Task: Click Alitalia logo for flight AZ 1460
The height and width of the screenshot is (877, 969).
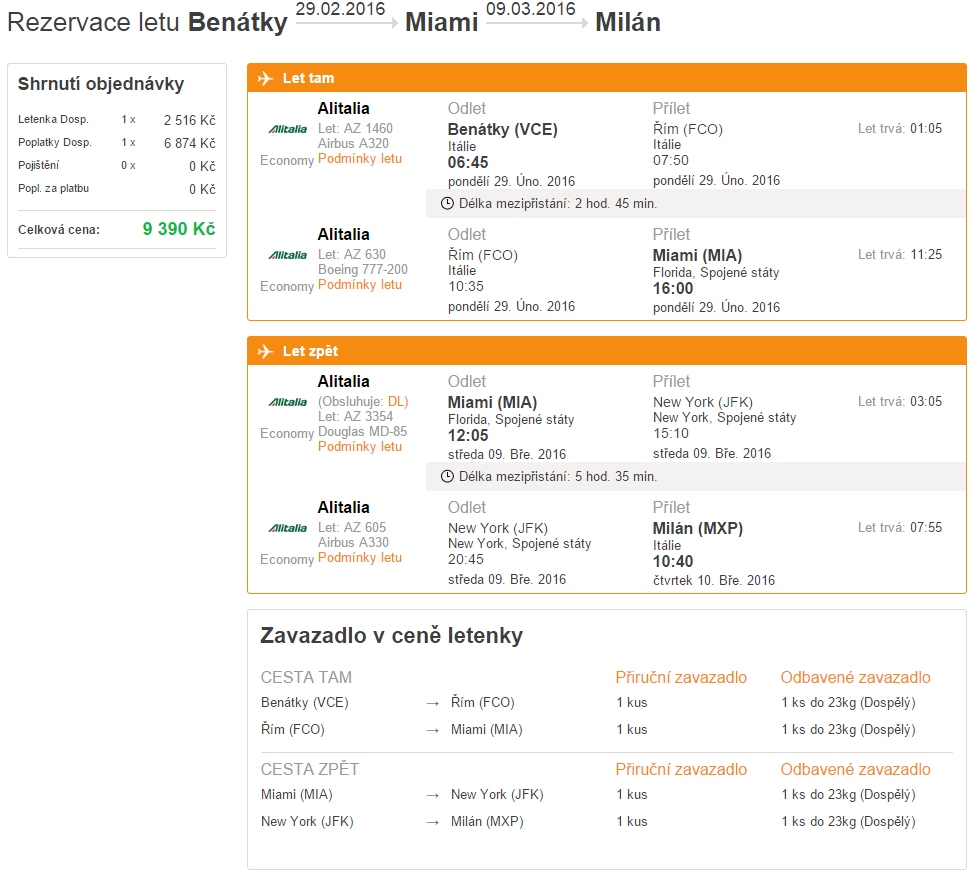Action: click(288, 129)
